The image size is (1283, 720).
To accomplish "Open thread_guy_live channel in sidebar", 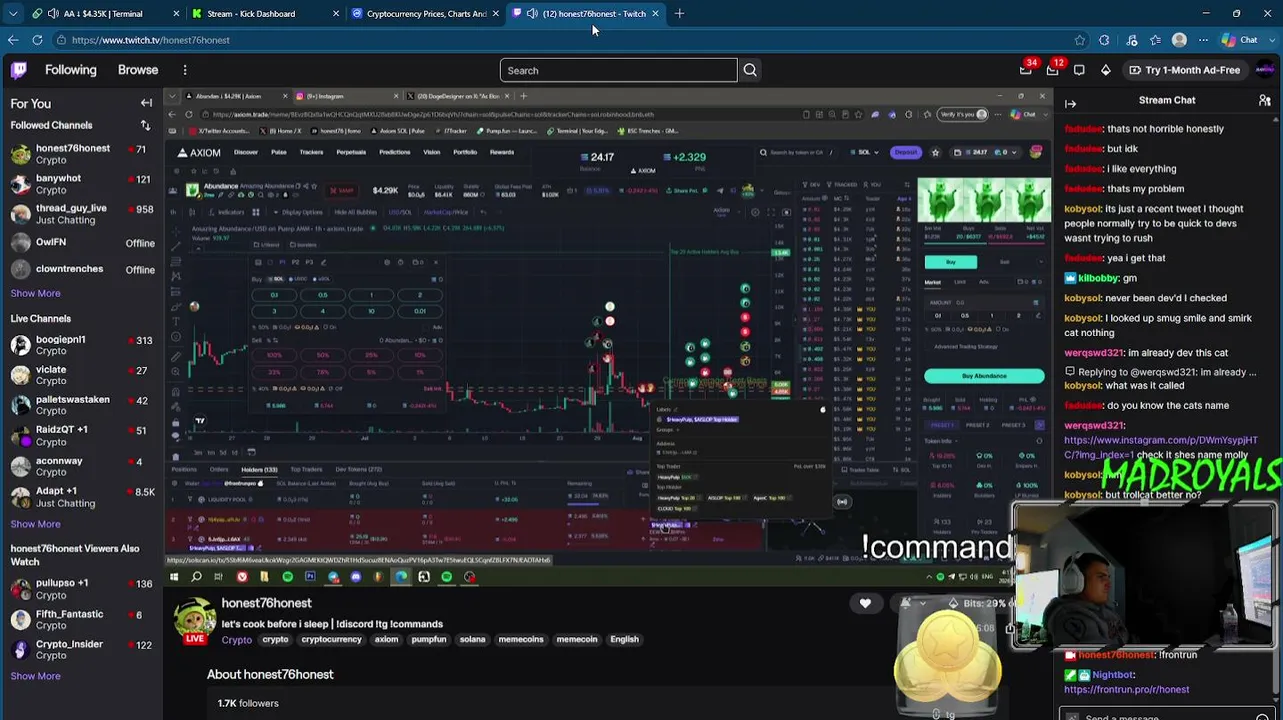I will click(82, 214).
